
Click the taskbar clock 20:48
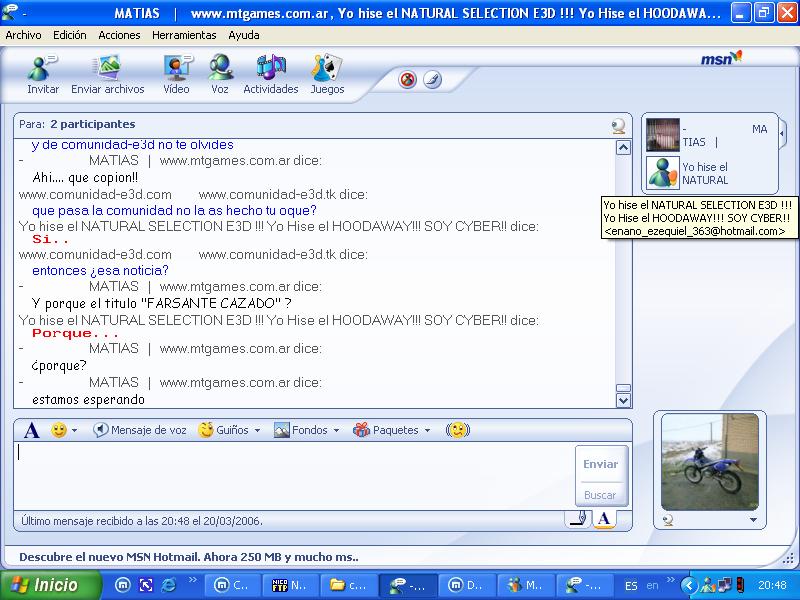772,585
